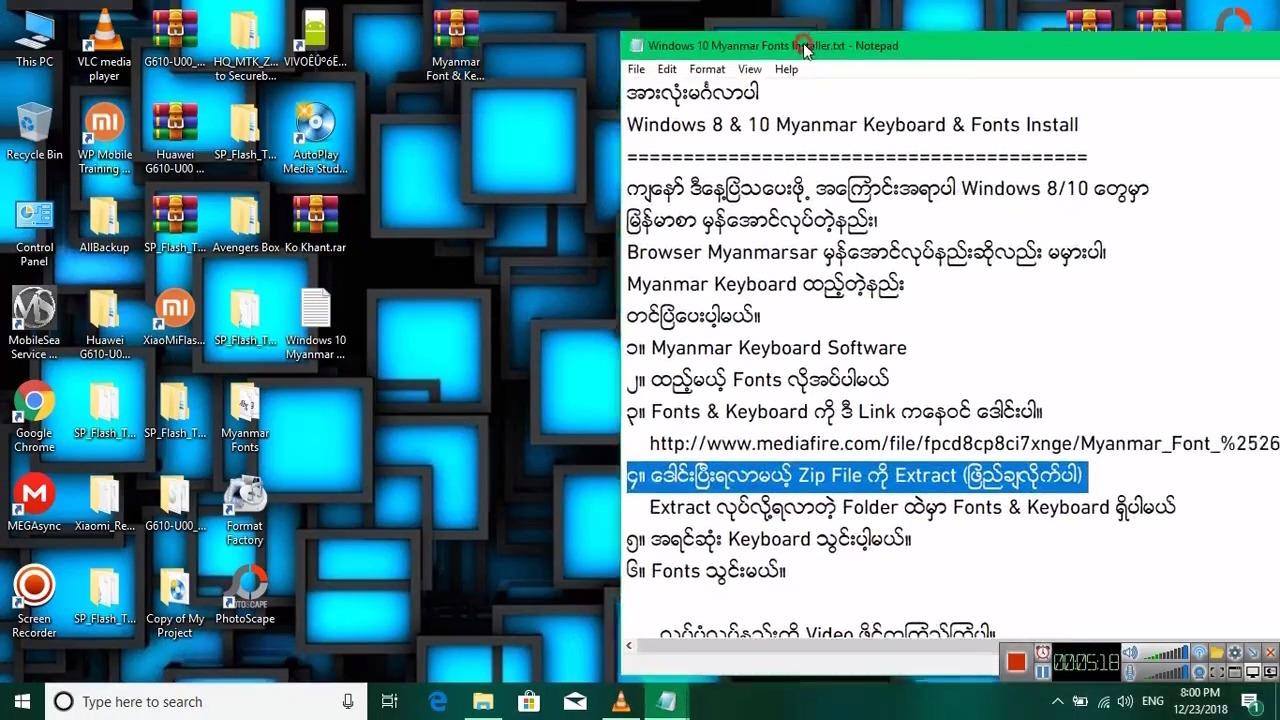
Task: Select the MEGAsync desktop shortcut
Action: point(34,503)
